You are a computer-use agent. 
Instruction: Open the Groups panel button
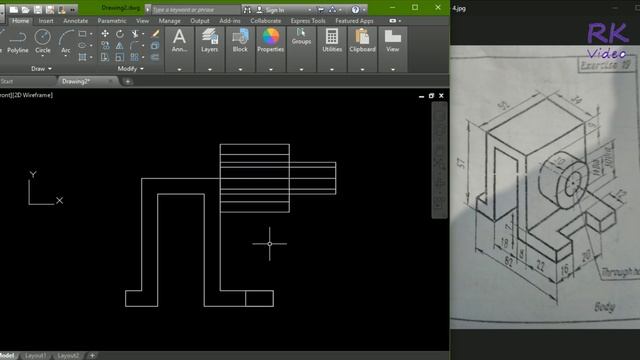[x=301, y=37]
